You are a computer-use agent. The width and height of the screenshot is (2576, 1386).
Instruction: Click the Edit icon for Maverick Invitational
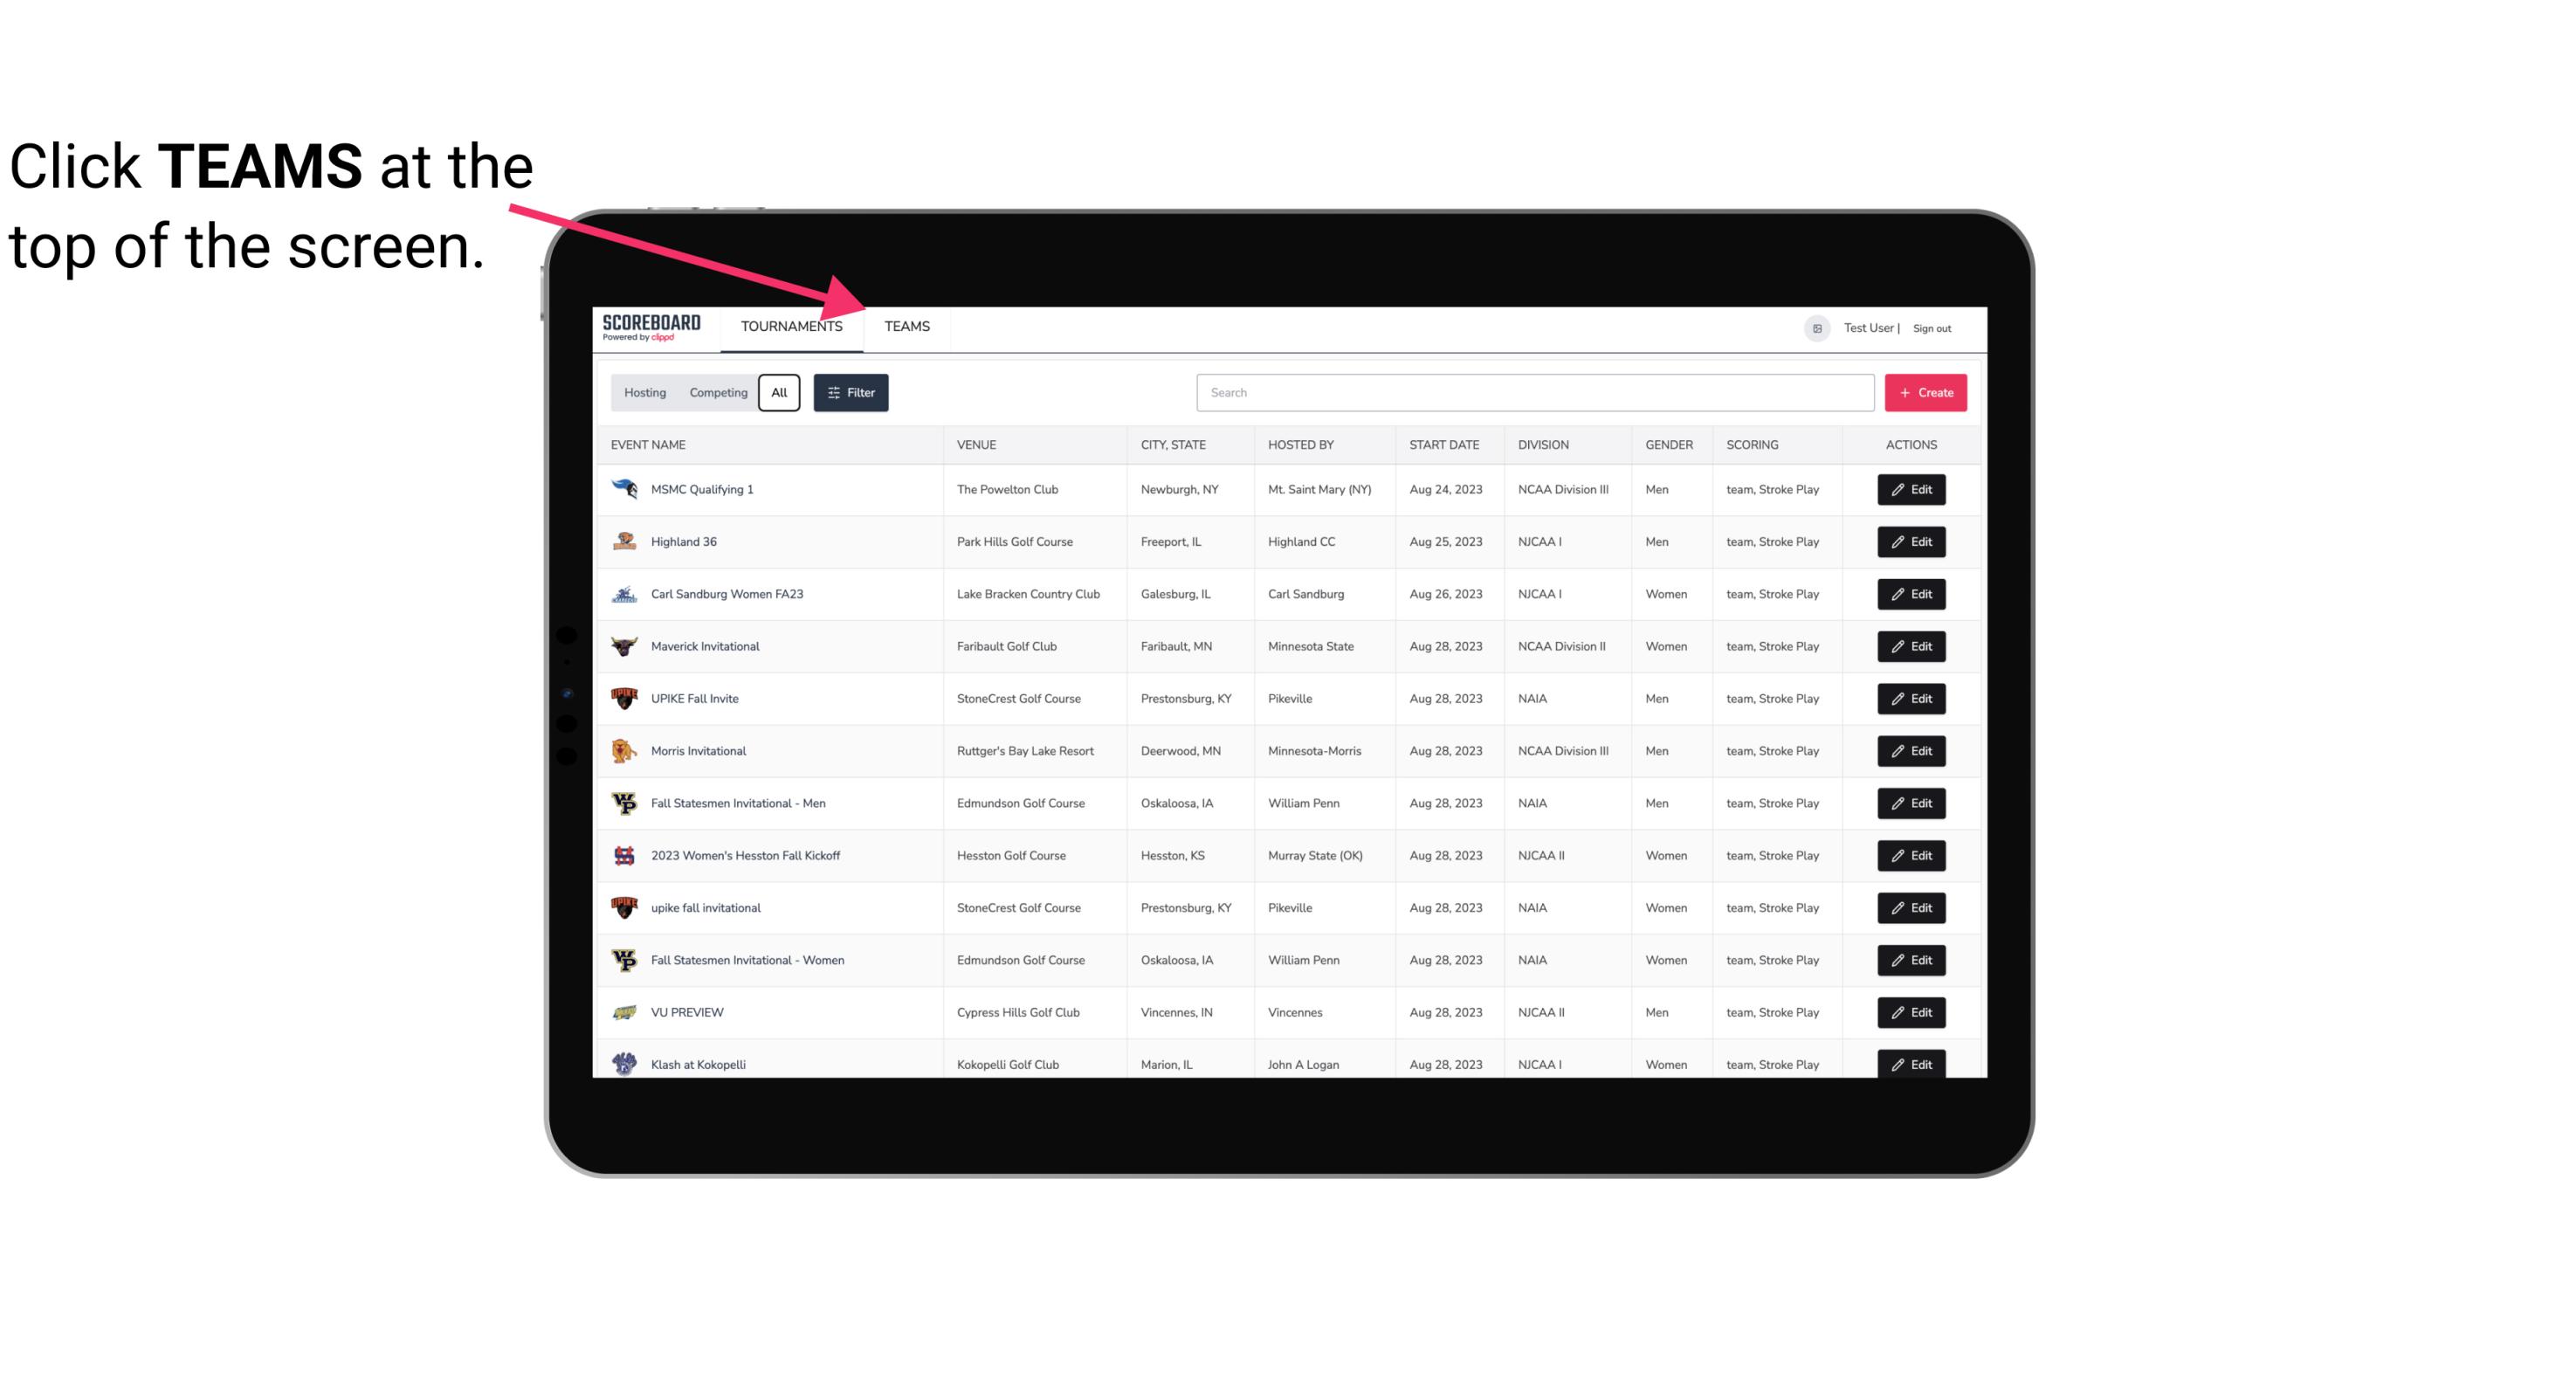point(1912,645)
